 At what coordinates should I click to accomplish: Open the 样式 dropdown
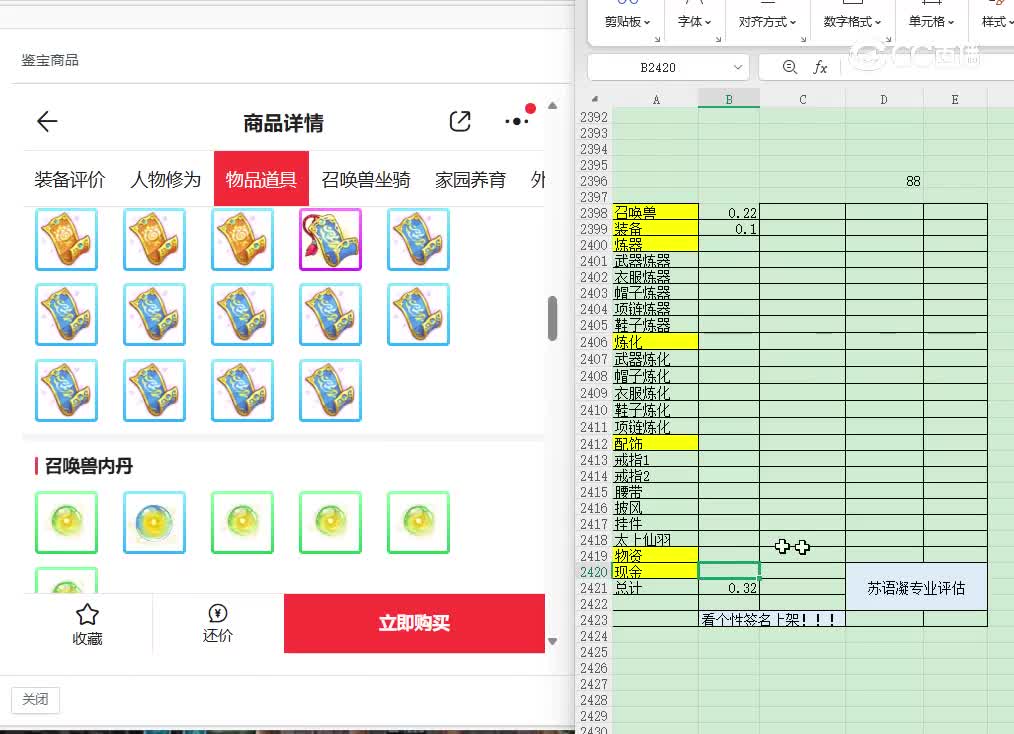click(997, 22)
